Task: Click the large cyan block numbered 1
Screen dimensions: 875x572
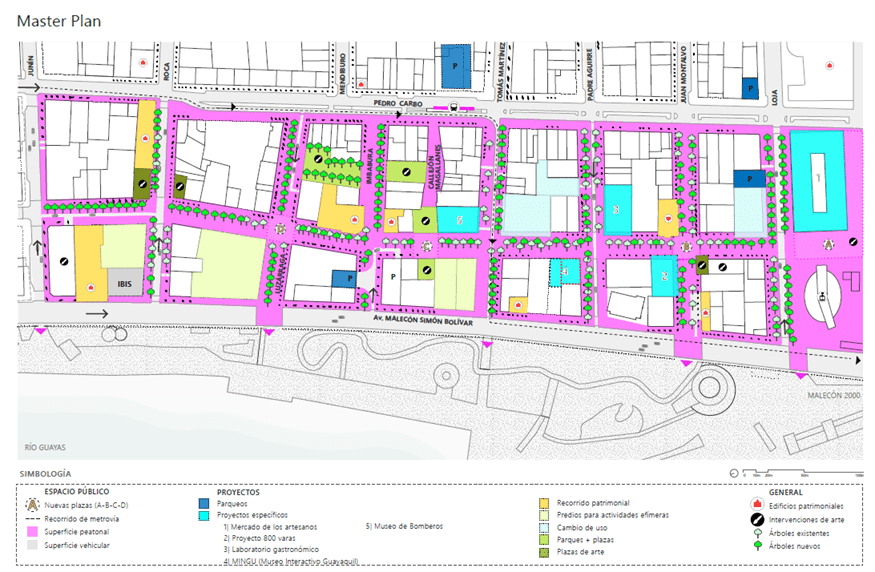Action: 818,180
